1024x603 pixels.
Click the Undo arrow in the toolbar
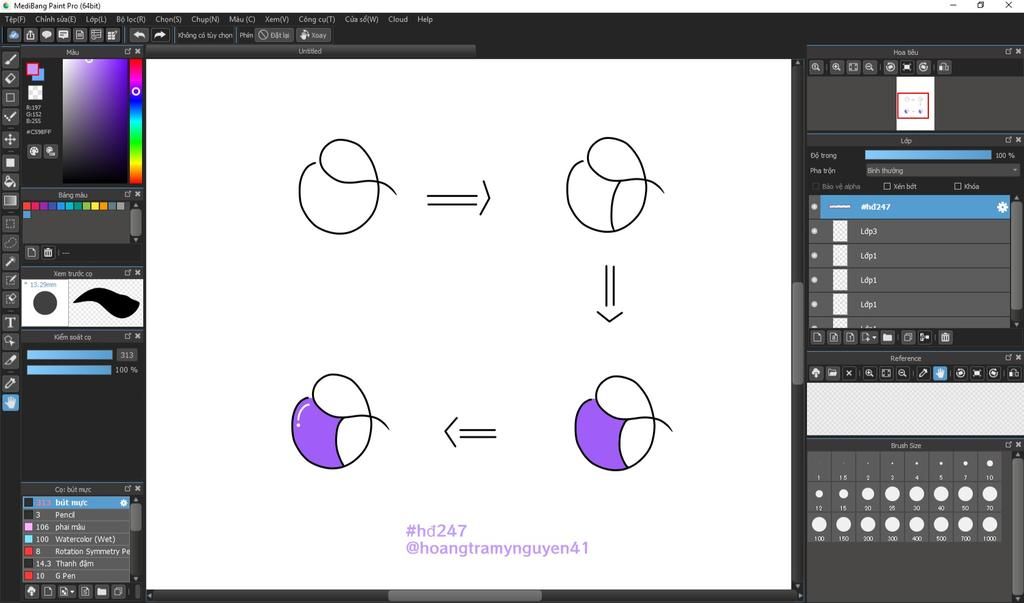[139, 35]
